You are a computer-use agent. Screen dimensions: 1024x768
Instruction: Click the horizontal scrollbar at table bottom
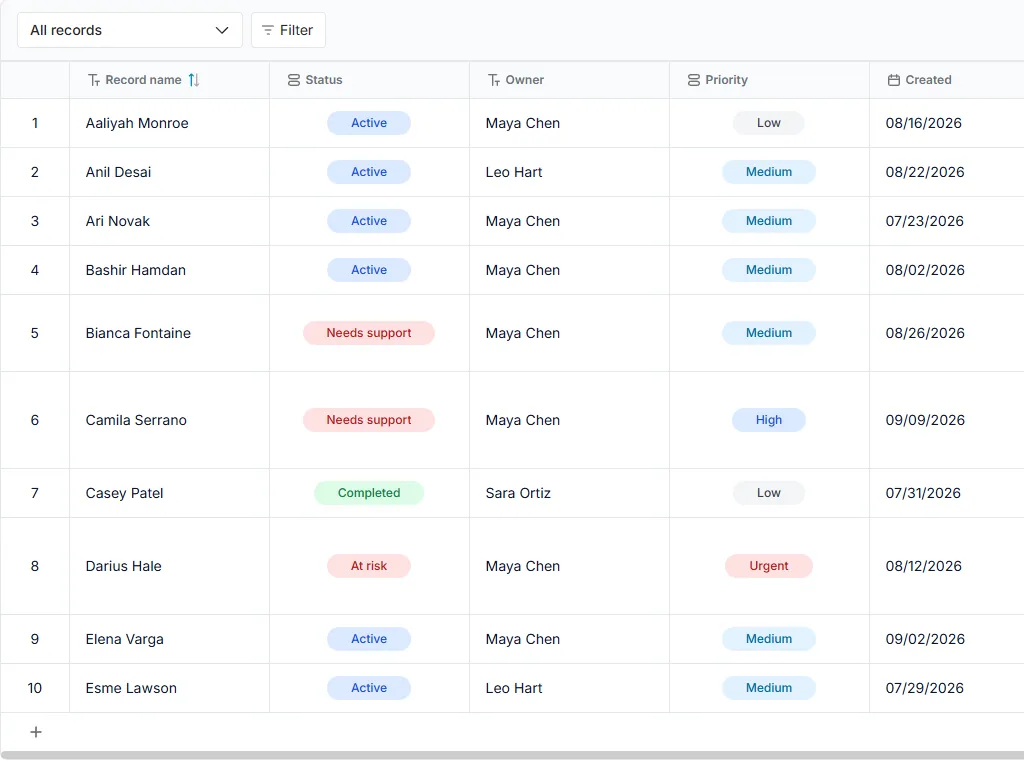tap(512, 755)
